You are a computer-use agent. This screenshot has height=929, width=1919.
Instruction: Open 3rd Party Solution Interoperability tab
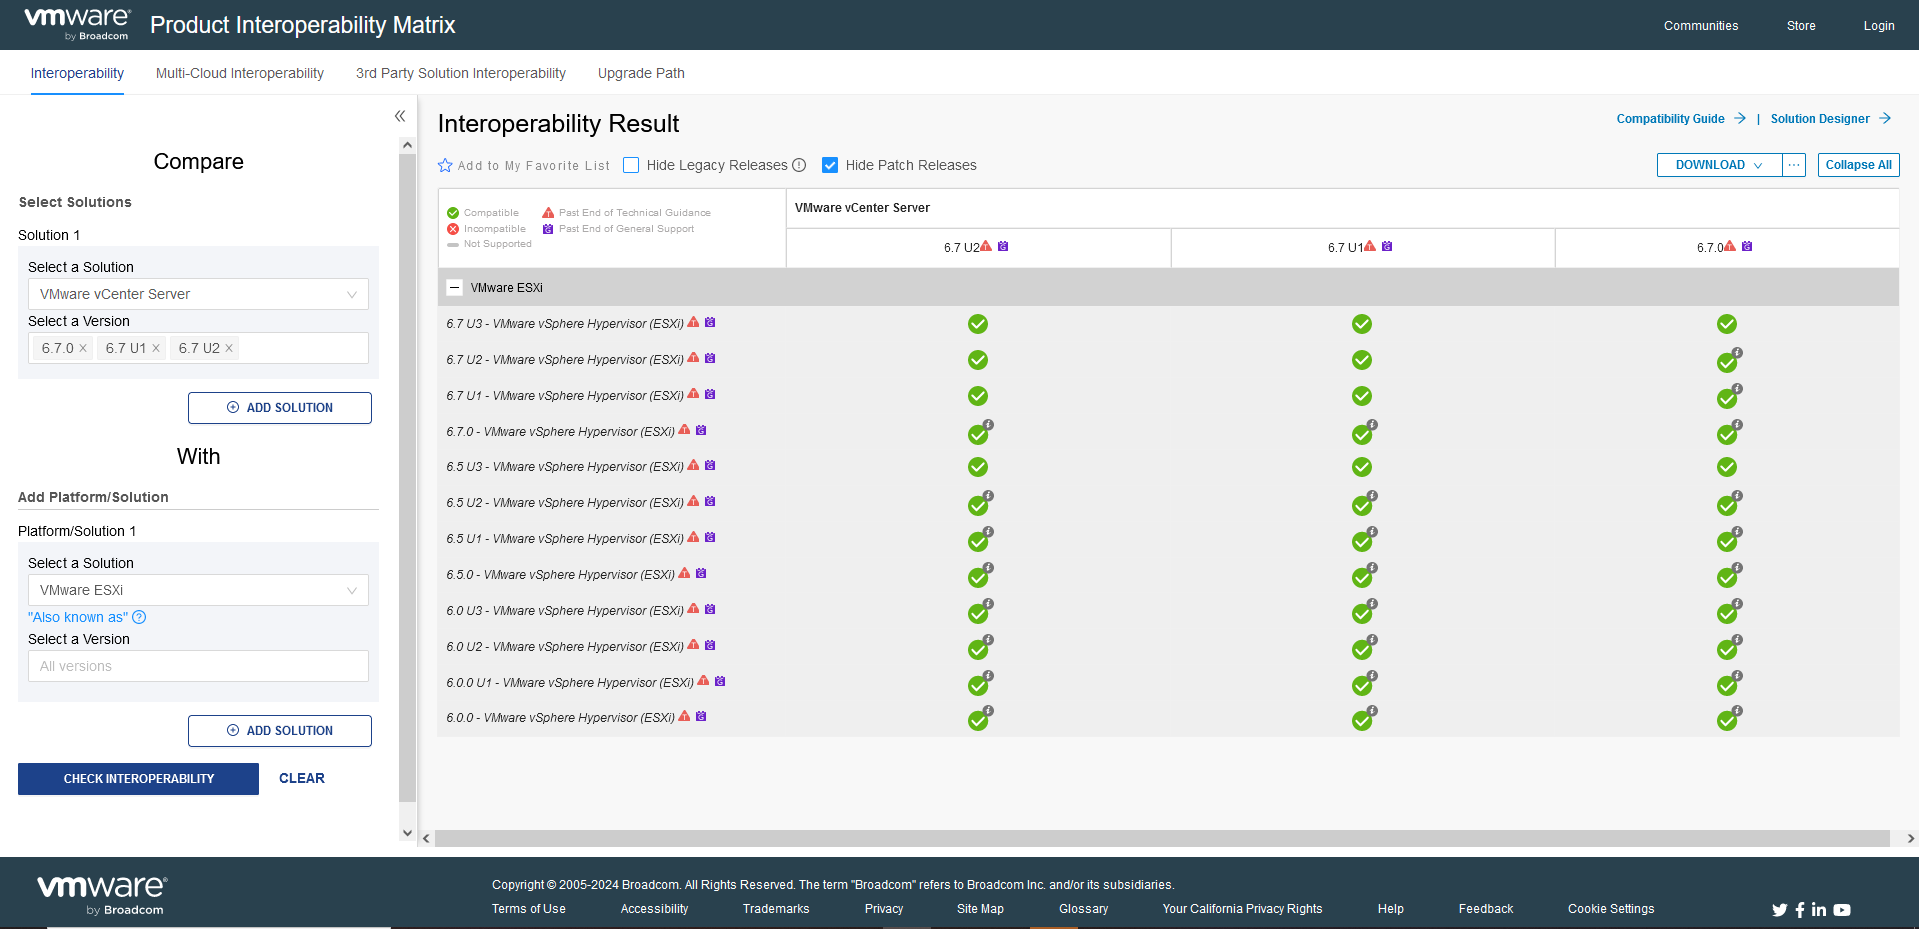pos(461,73)
